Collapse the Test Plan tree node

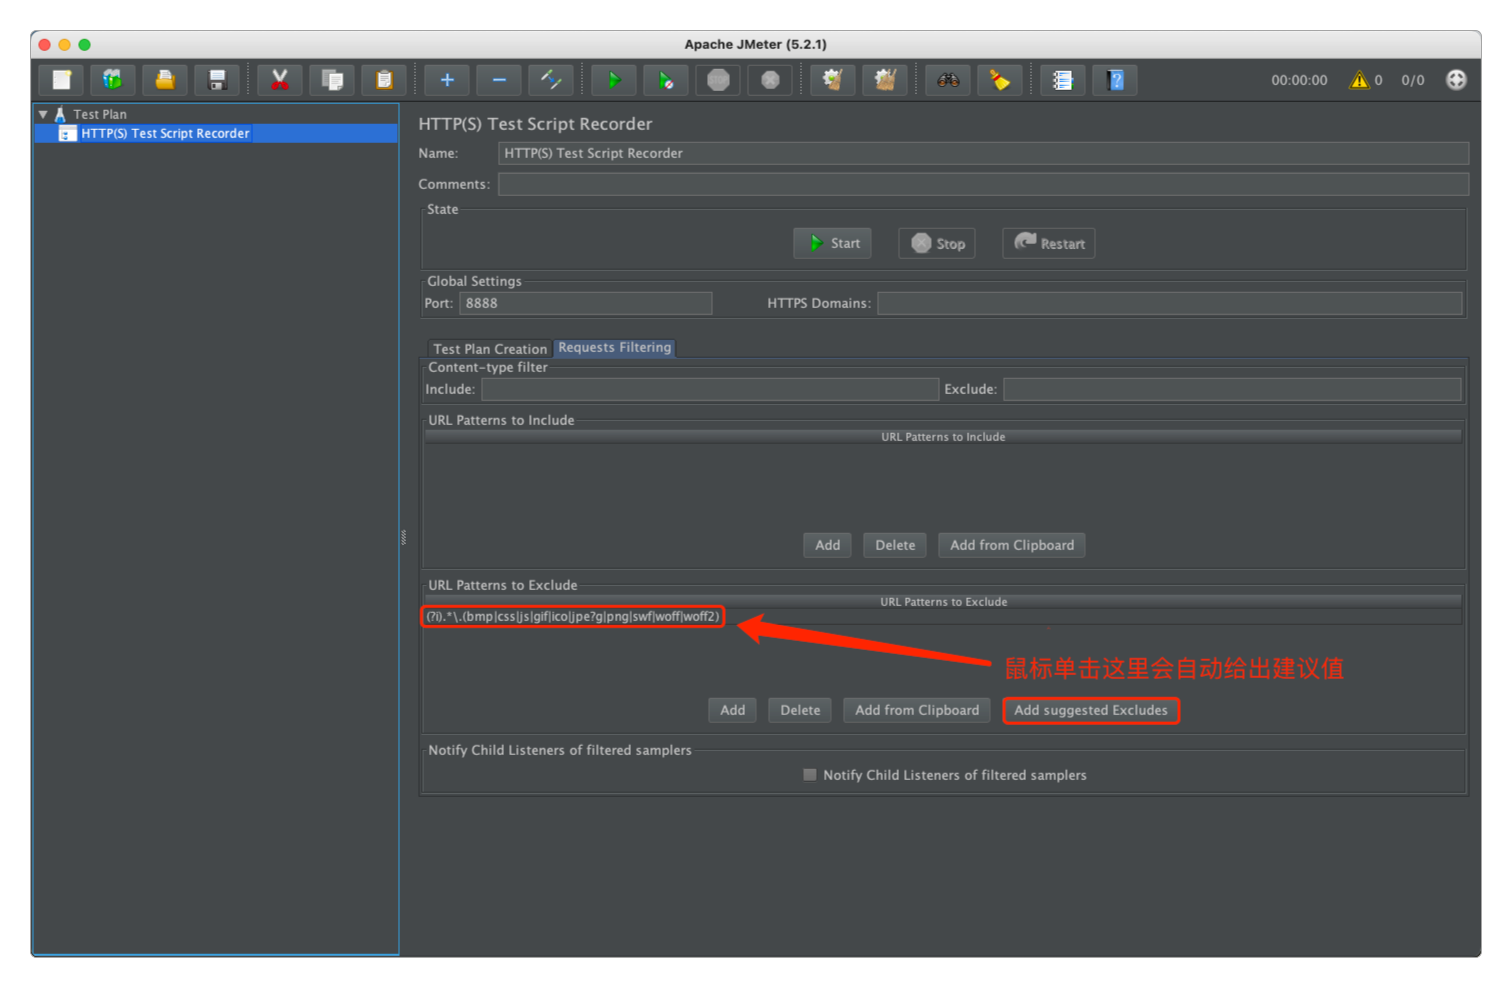point(43,114)
